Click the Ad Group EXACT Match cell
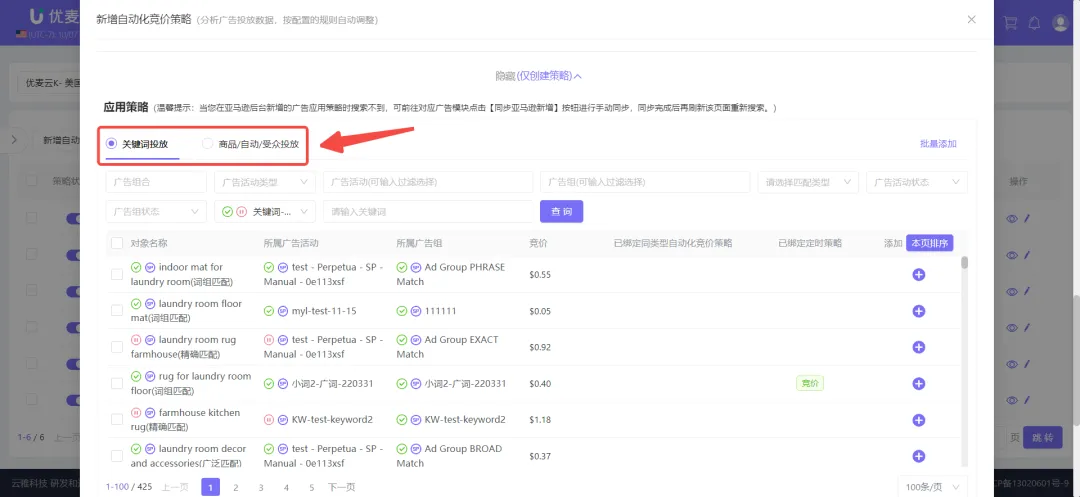The width and height of the screenshot is (1080, 497). pos(447,347)
